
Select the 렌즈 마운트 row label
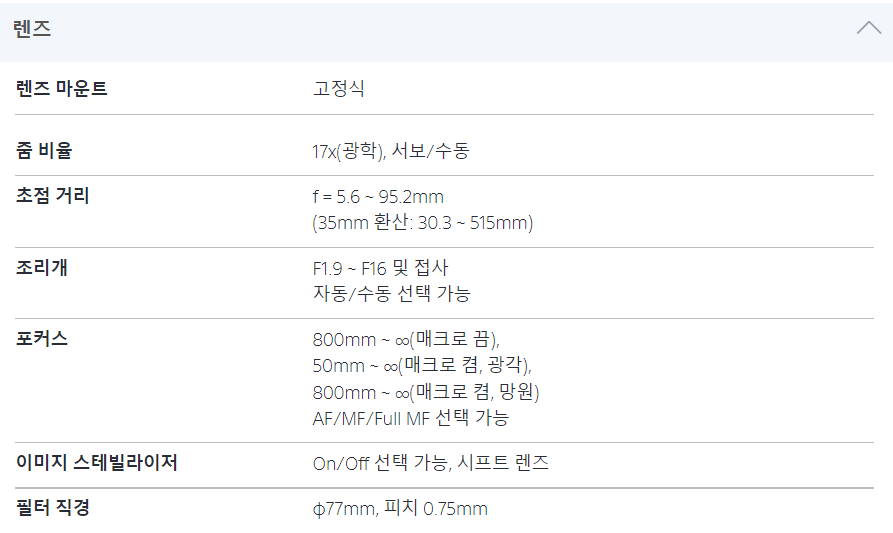pyautogui.click(x=62, y=89)
